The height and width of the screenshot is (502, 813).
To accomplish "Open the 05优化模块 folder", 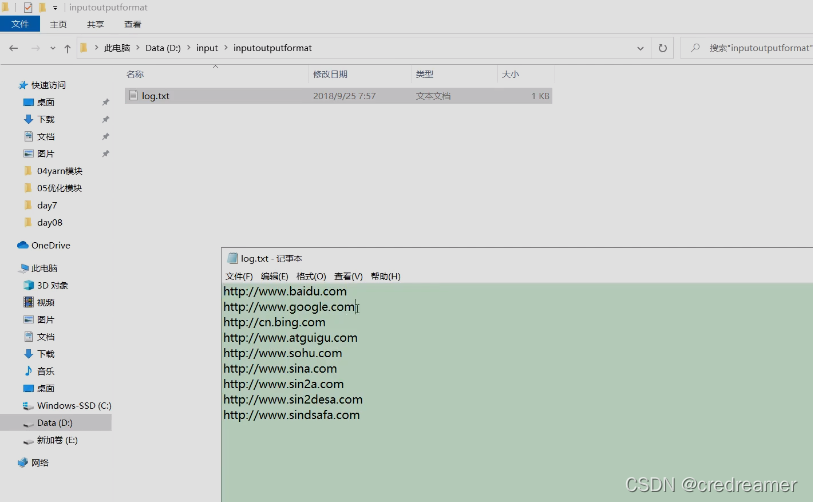I will coord(59,188).
